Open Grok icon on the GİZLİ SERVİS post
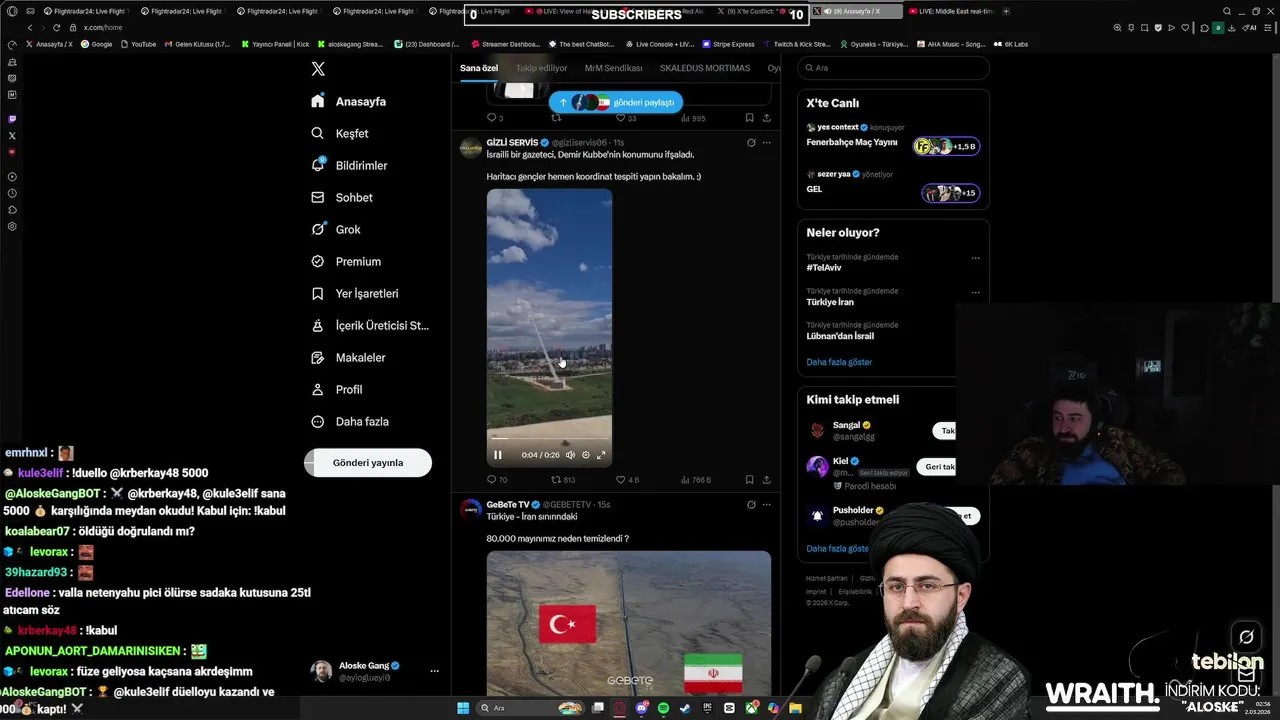The image size is (1280, 720). coord(751,143)
